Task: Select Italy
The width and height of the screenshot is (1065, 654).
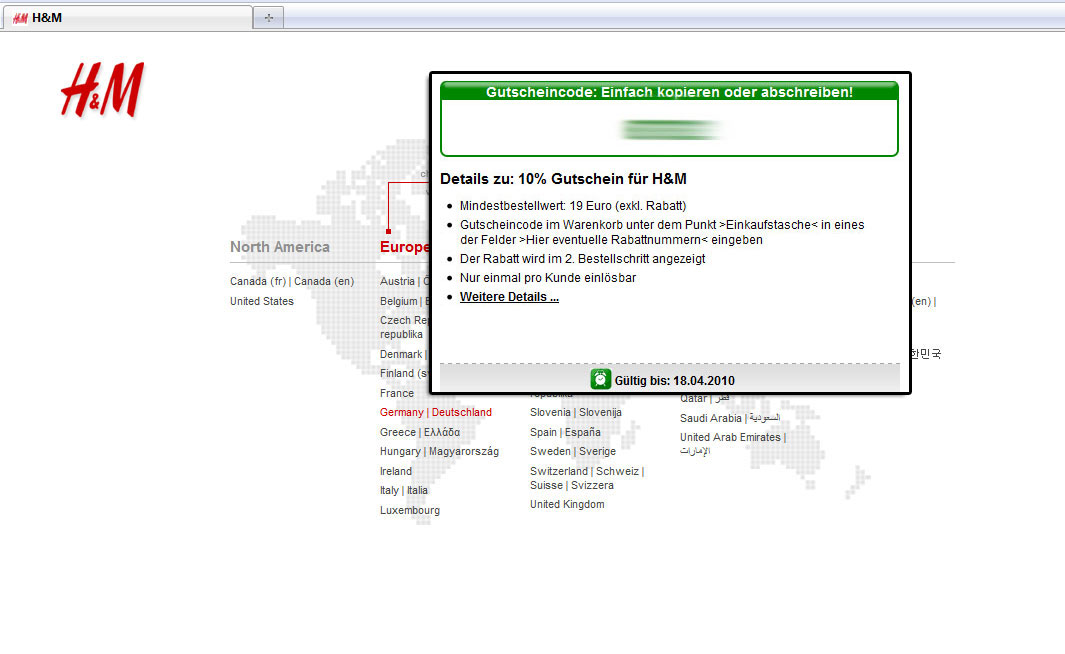Action: [x=389, y=490]
